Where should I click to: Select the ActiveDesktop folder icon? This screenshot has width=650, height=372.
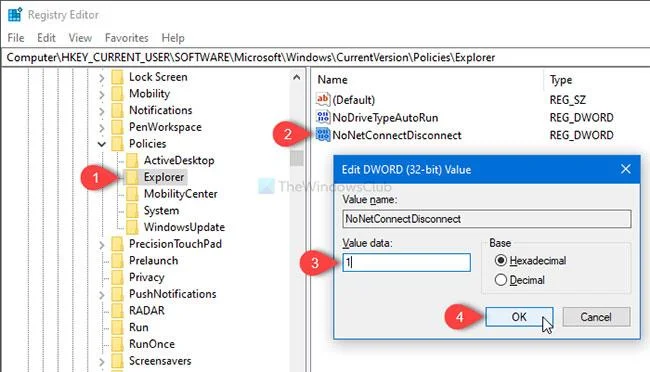(132, 160)
